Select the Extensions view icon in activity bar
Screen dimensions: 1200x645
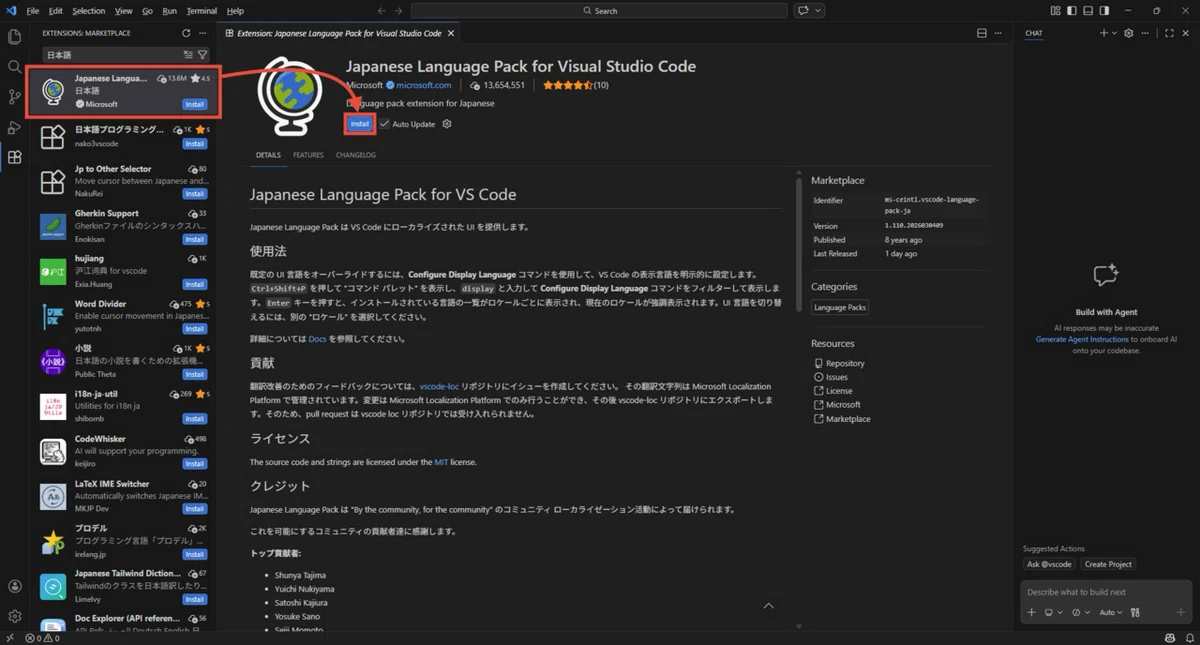14,157
